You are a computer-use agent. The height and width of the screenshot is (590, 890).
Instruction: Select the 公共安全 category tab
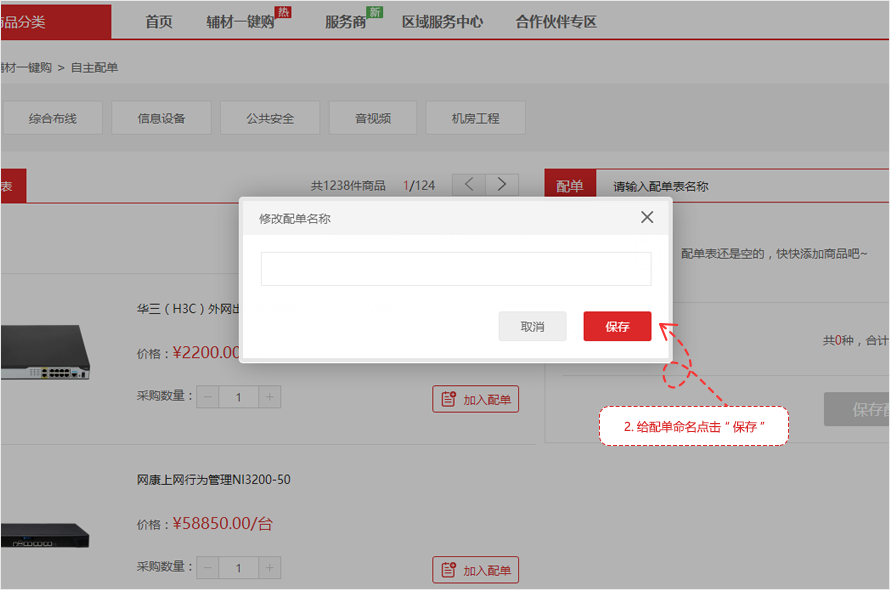(270, 118)
